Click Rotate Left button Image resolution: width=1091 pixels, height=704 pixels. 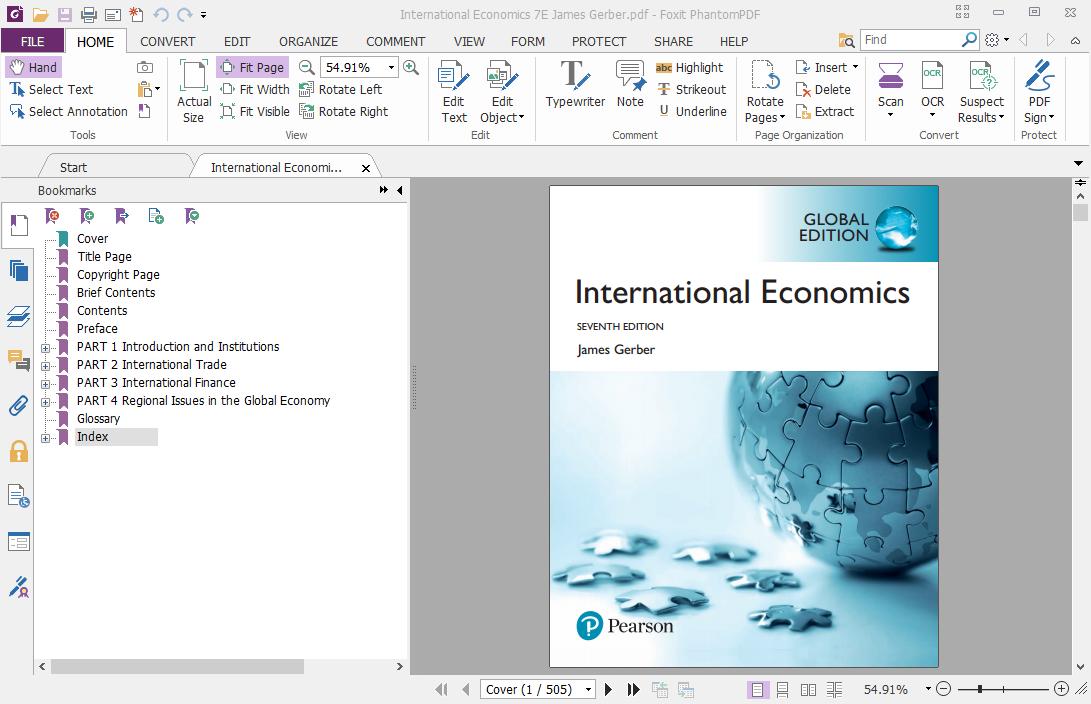pyautogui.click(x=341, y=89)
